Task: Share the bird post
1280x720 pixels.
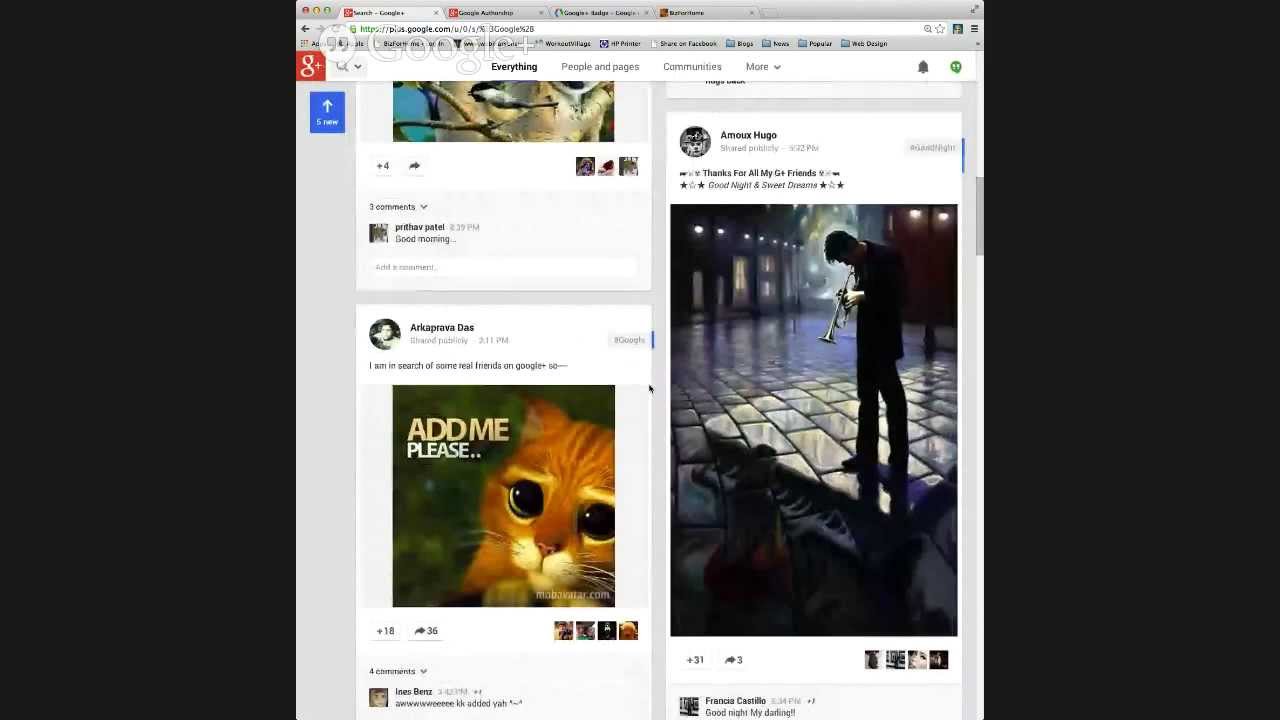Action: (414, 166)
